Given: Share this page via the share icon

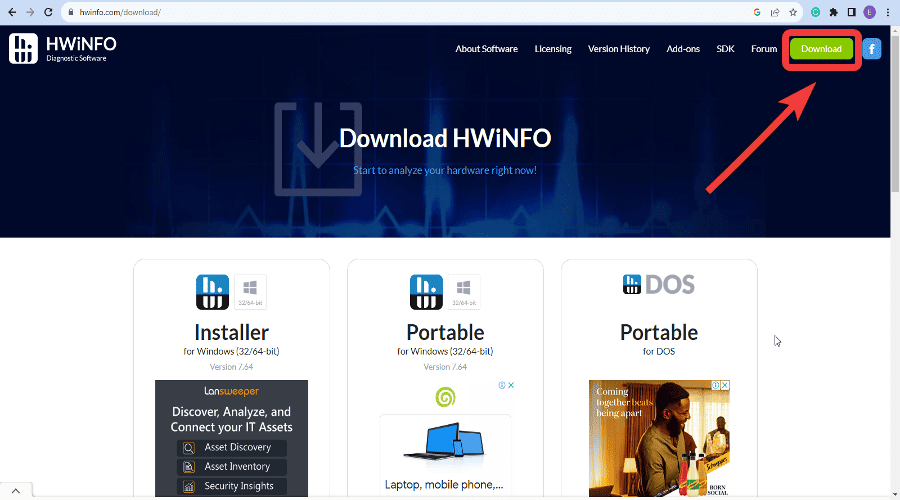Looking at the screenshot, I should [x=775, y=12].
